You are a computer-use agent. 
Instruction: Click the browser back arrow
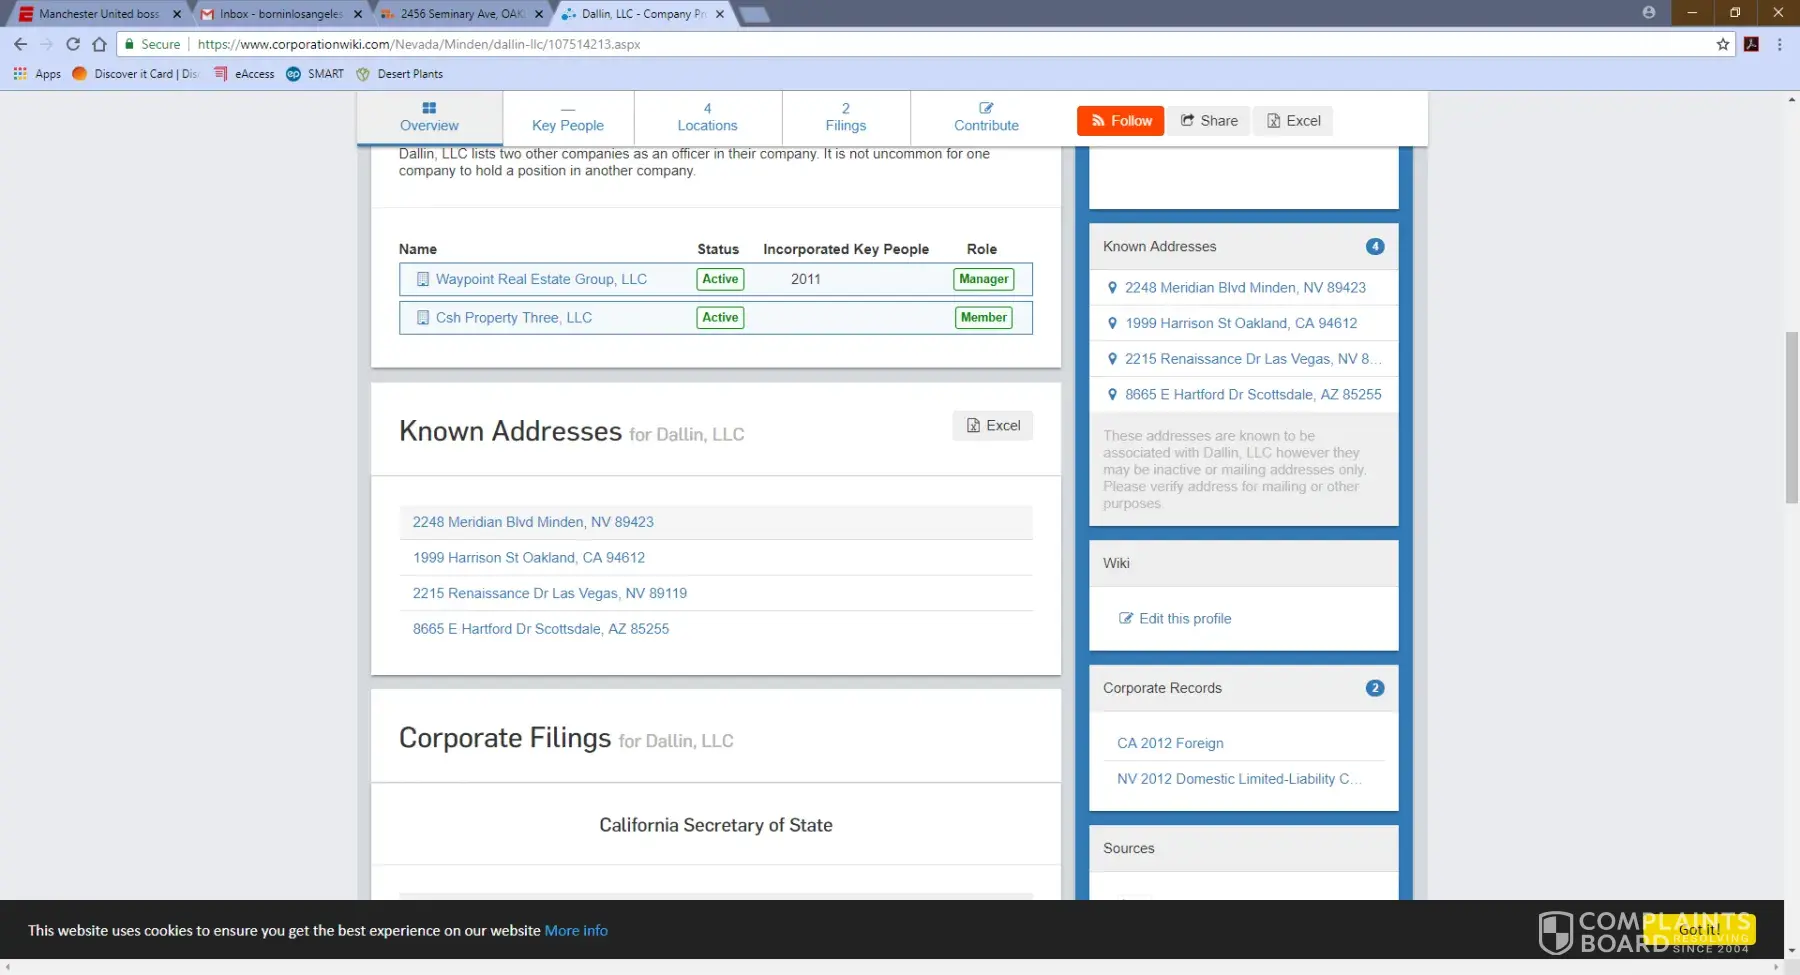click(20, 44)
